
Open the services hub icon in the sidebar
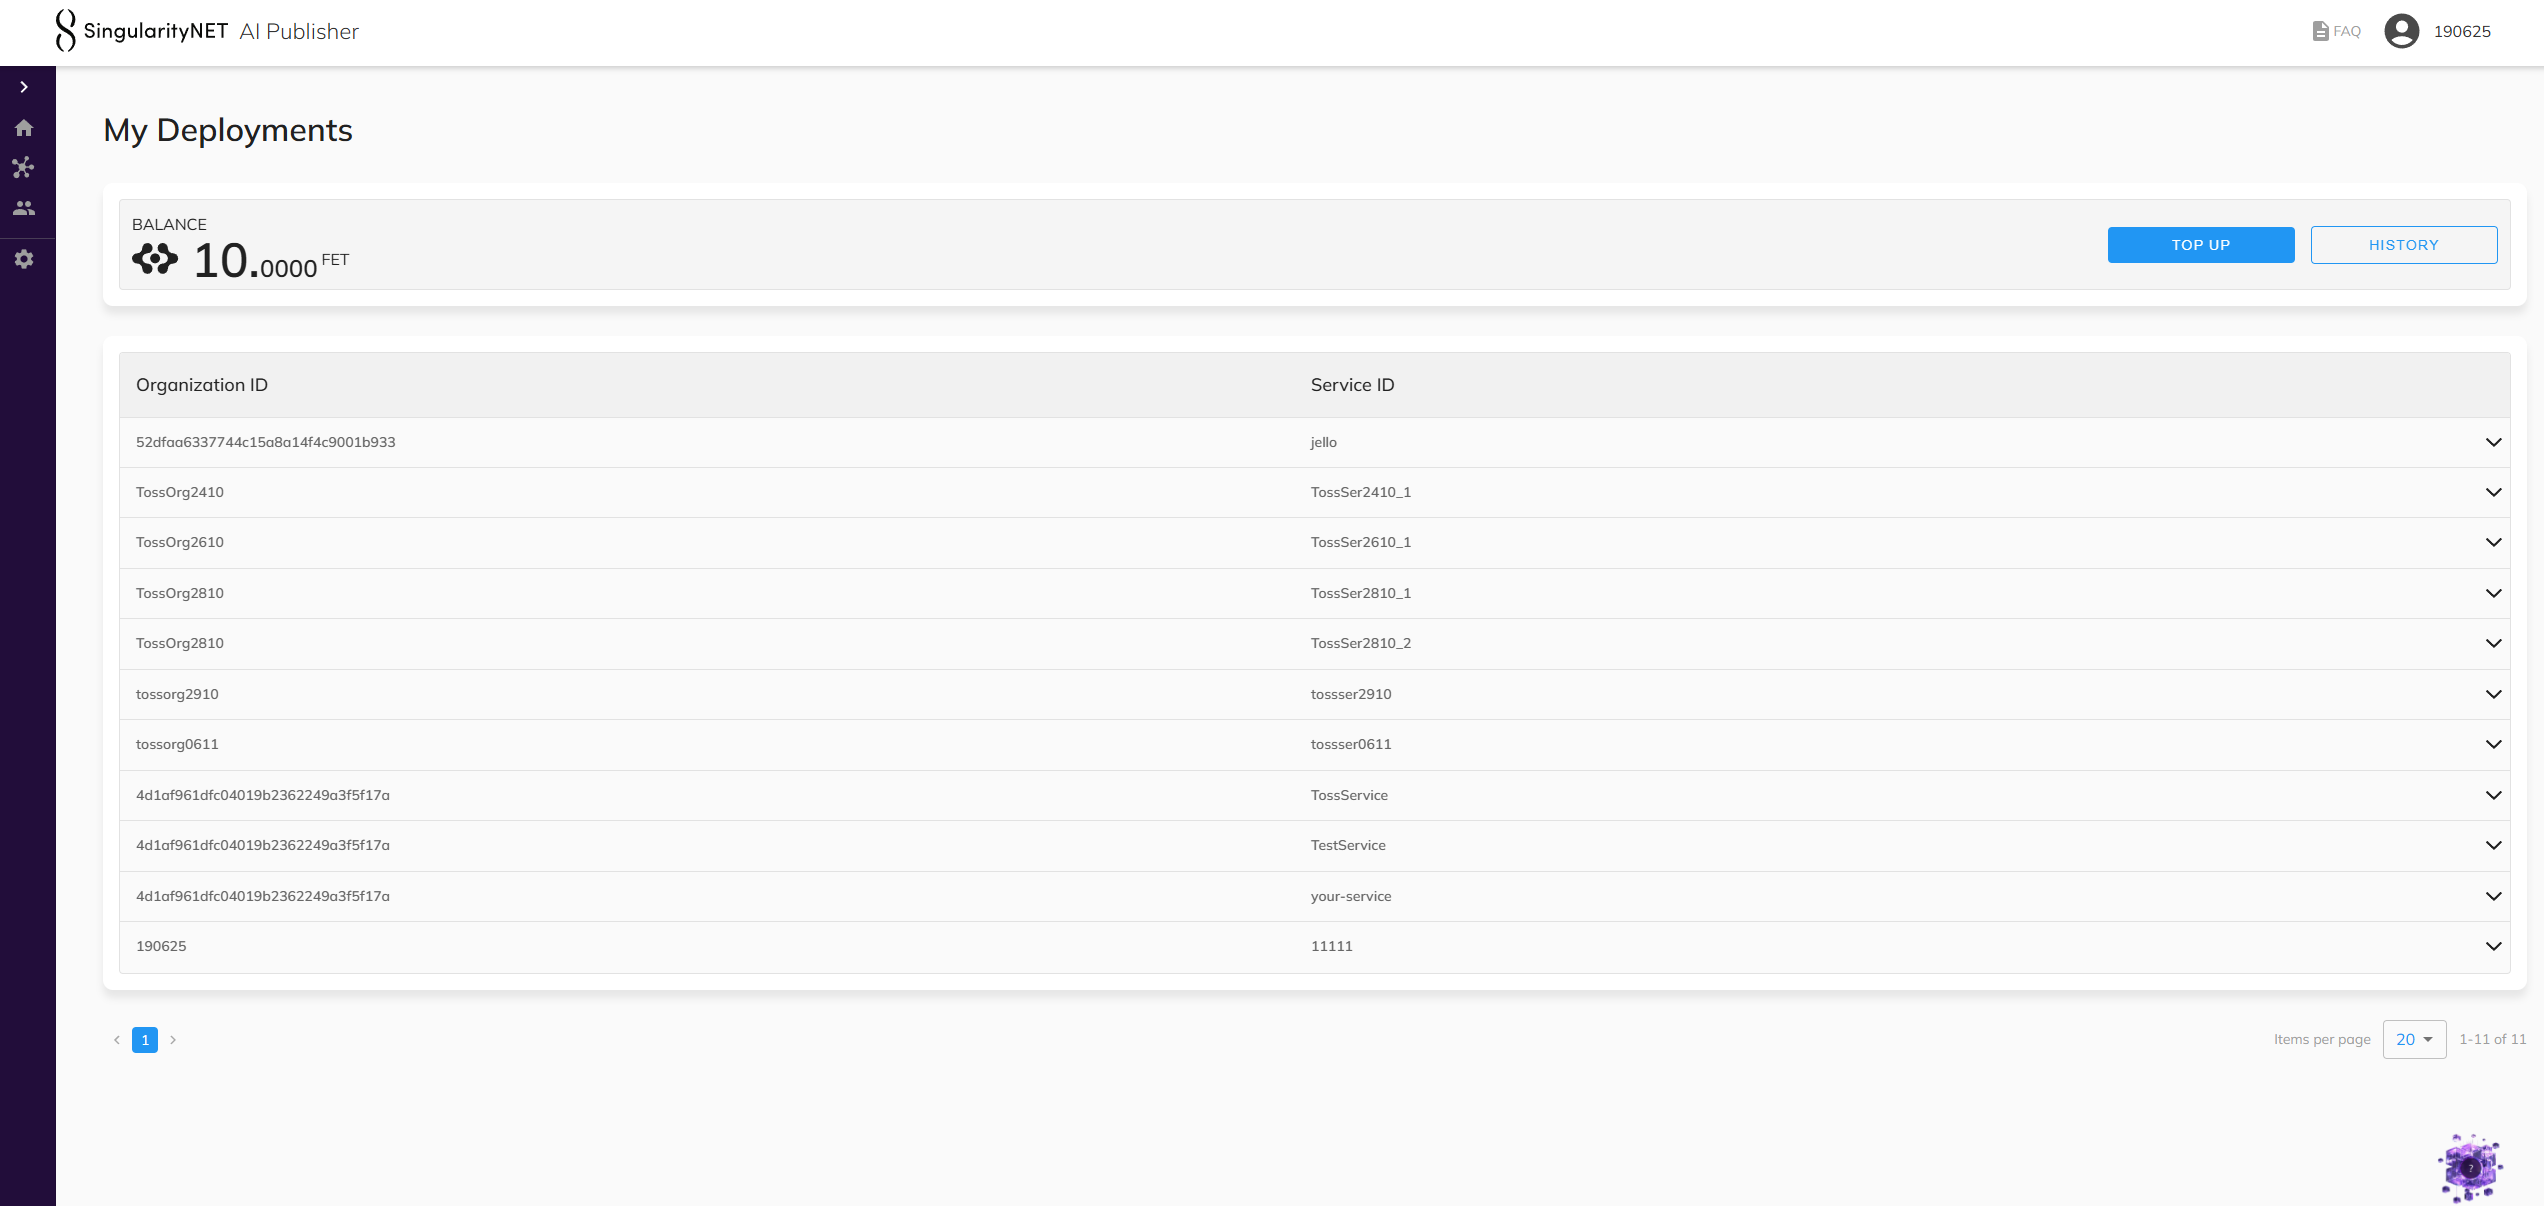coord(25,168)
